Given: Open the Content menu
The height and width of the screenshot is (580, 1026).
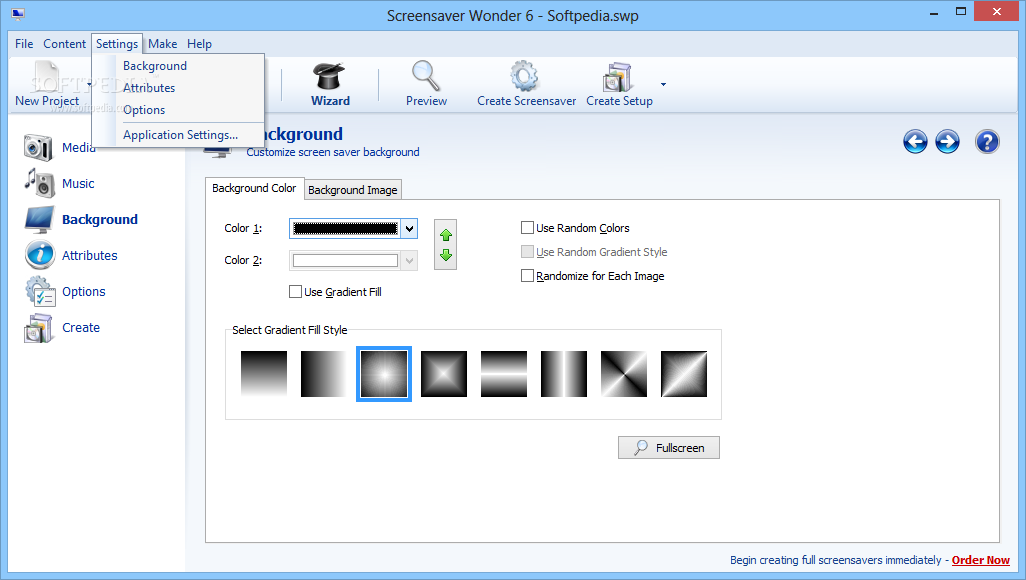Looking at the screenshot, I should click(64, 44).
